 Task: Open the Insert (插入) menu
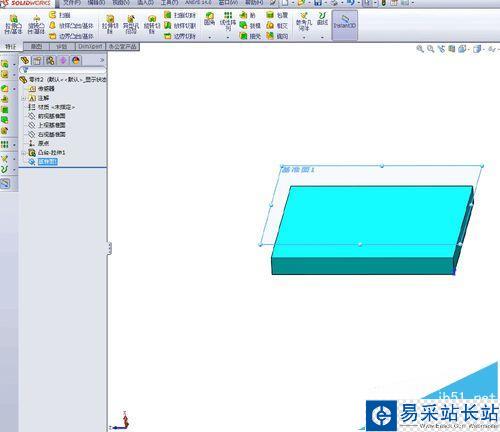(145, 3)
